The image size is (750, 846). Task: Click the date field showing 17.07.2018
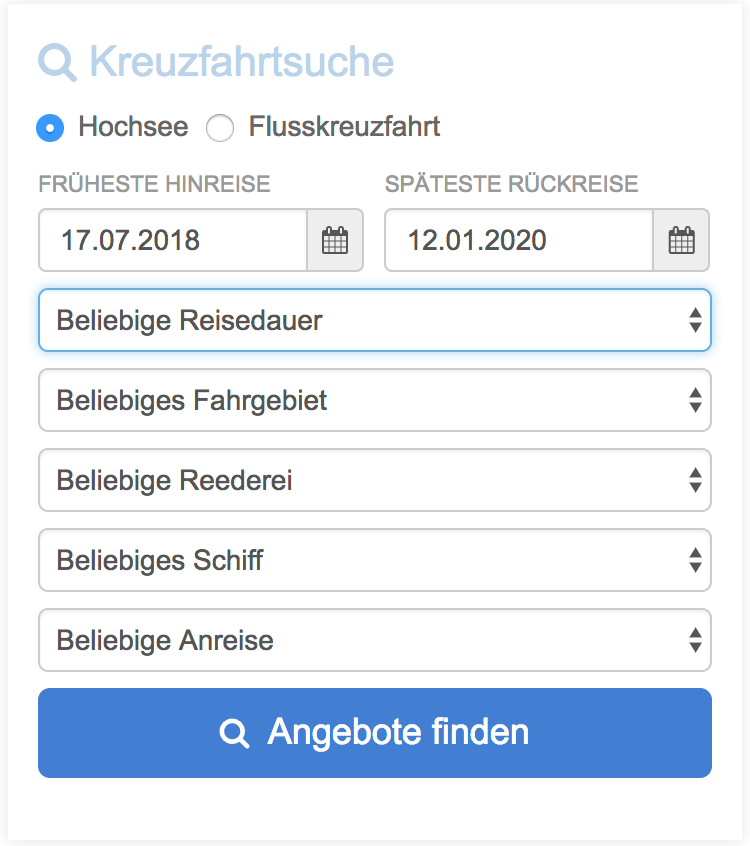point(170,240)
